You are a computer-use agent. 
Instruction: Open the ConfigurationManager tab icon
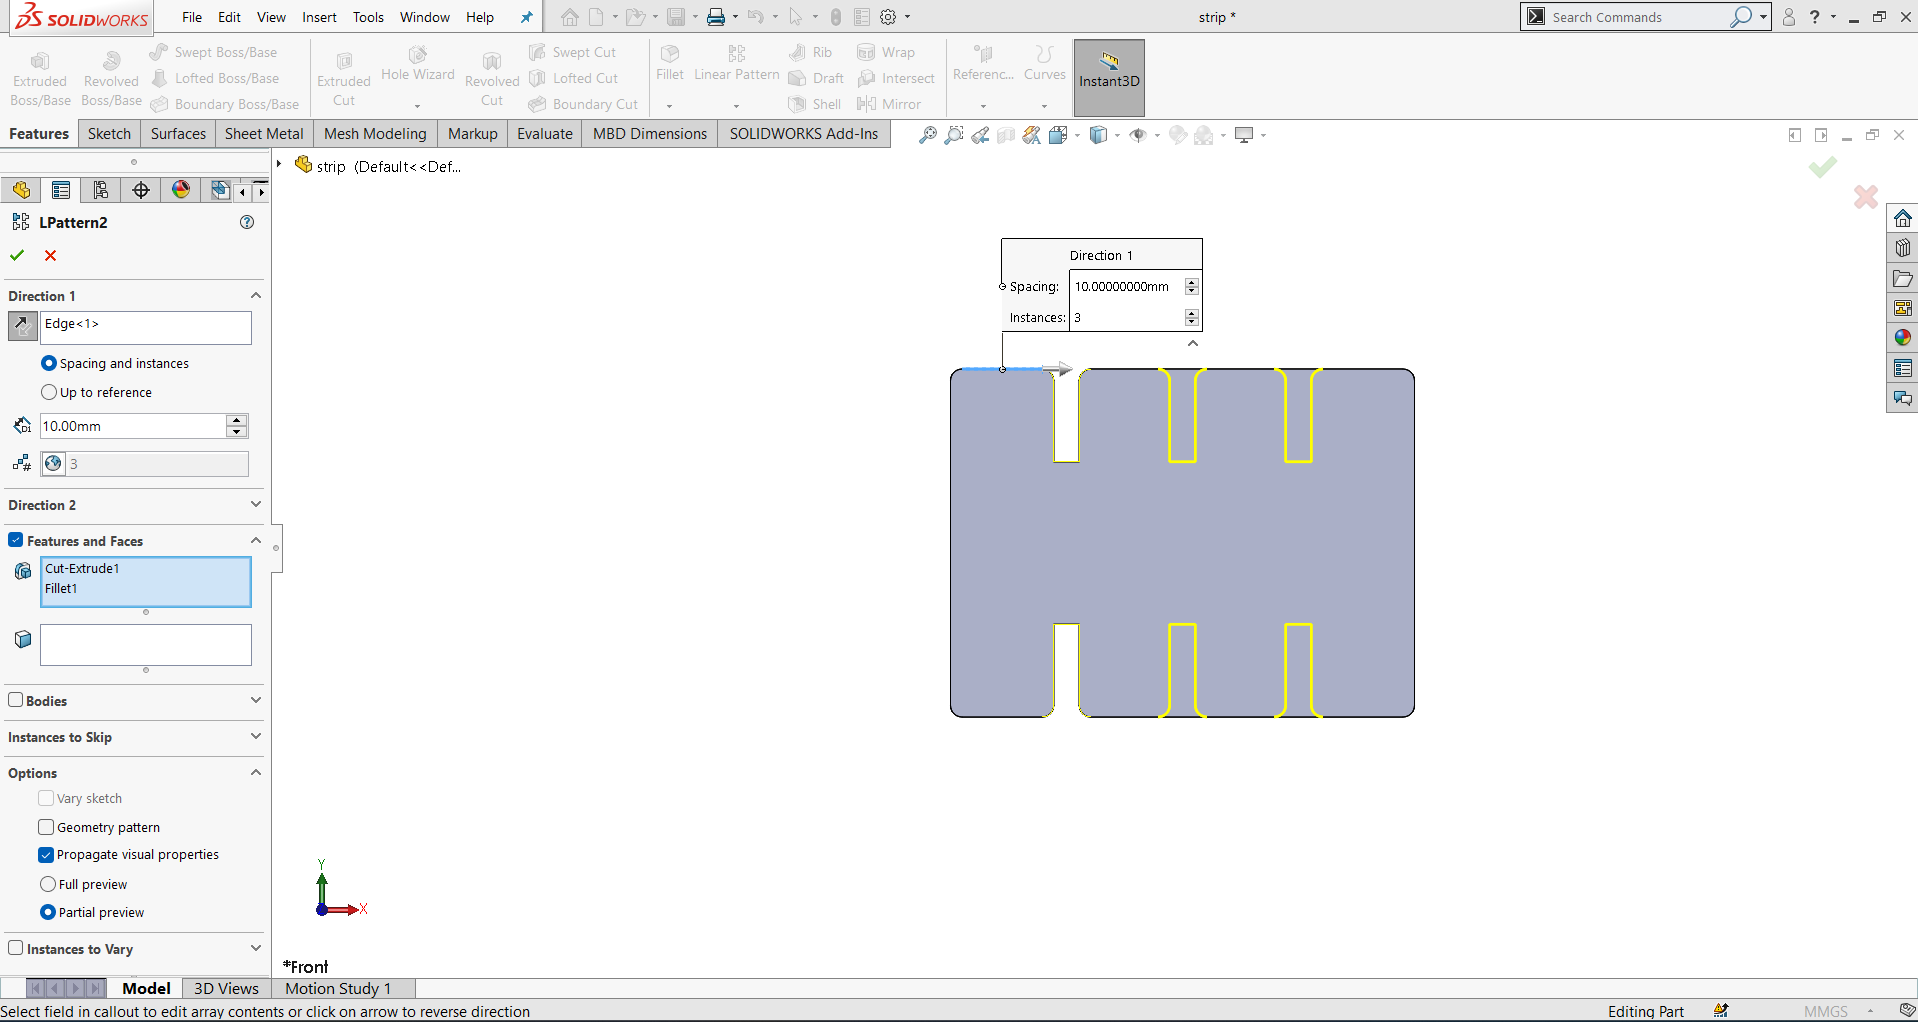101,190
